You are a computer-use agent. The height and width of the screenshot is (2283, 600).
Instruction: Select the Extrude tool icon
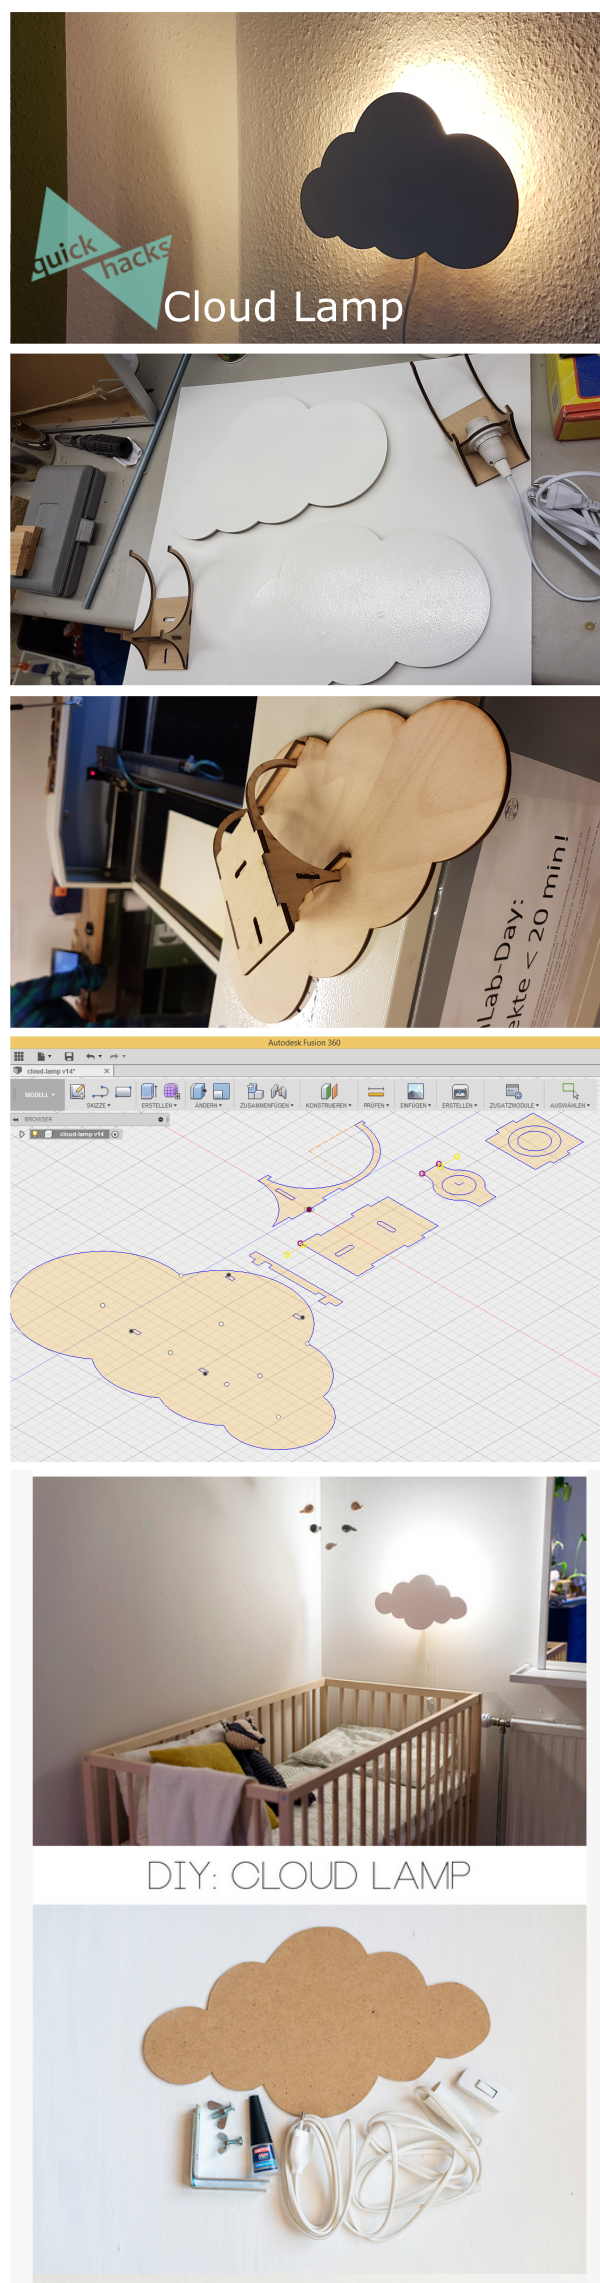click(x=149, y=1092)
